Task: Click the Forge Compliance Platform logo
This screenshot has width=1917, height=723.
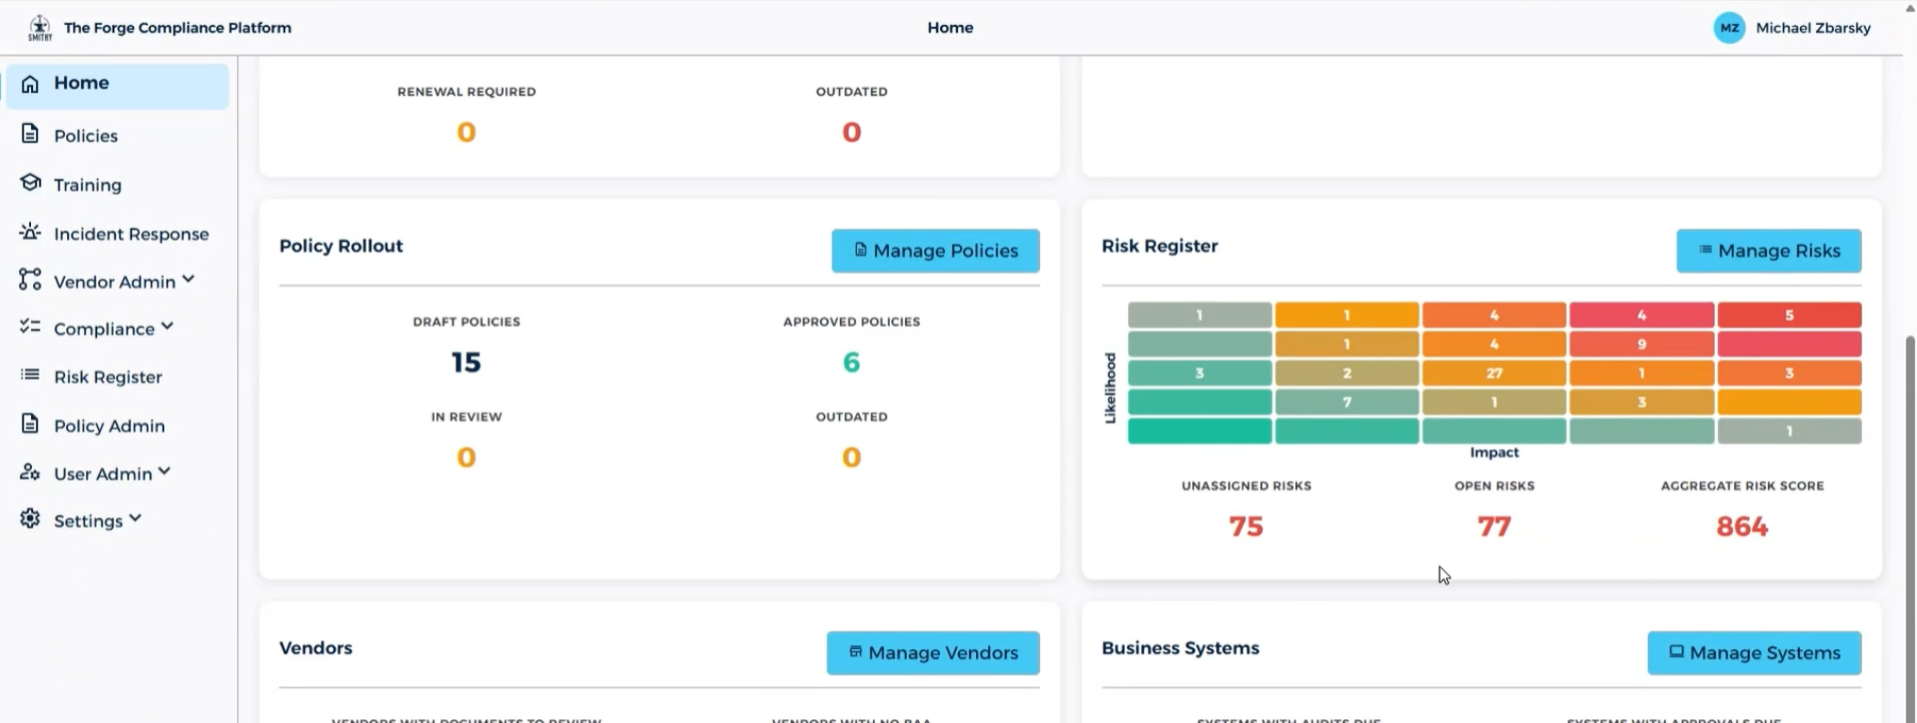Action: (x=40, y=28)
